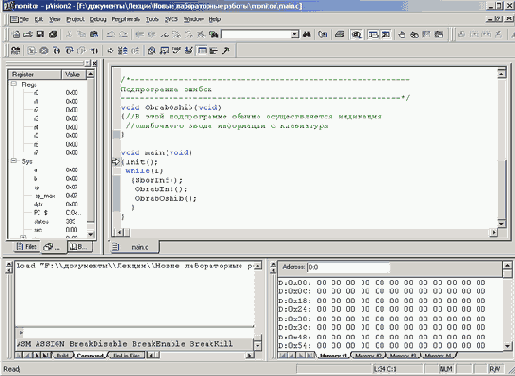Click the Performance Analyzer toolbar icon
515x376 pixels.
[x=213, y=50]
